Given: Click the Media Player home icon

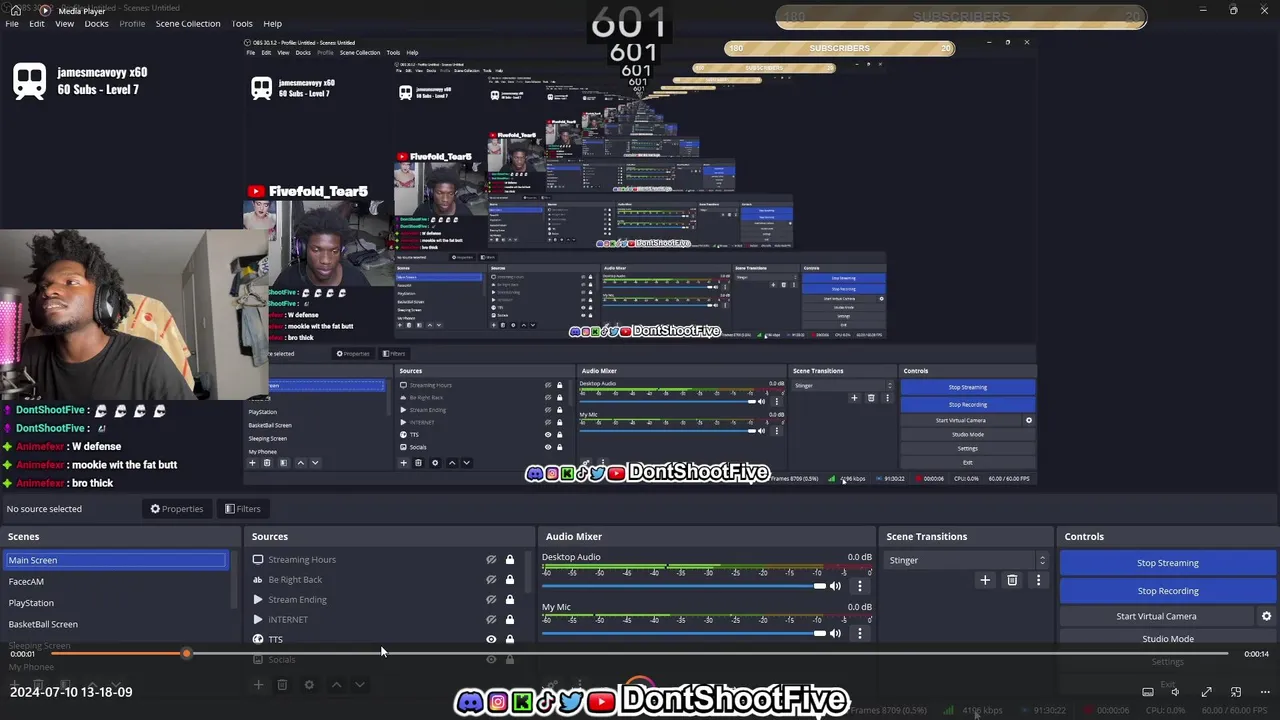Looking at the screenshot, I should click(15, 10).
